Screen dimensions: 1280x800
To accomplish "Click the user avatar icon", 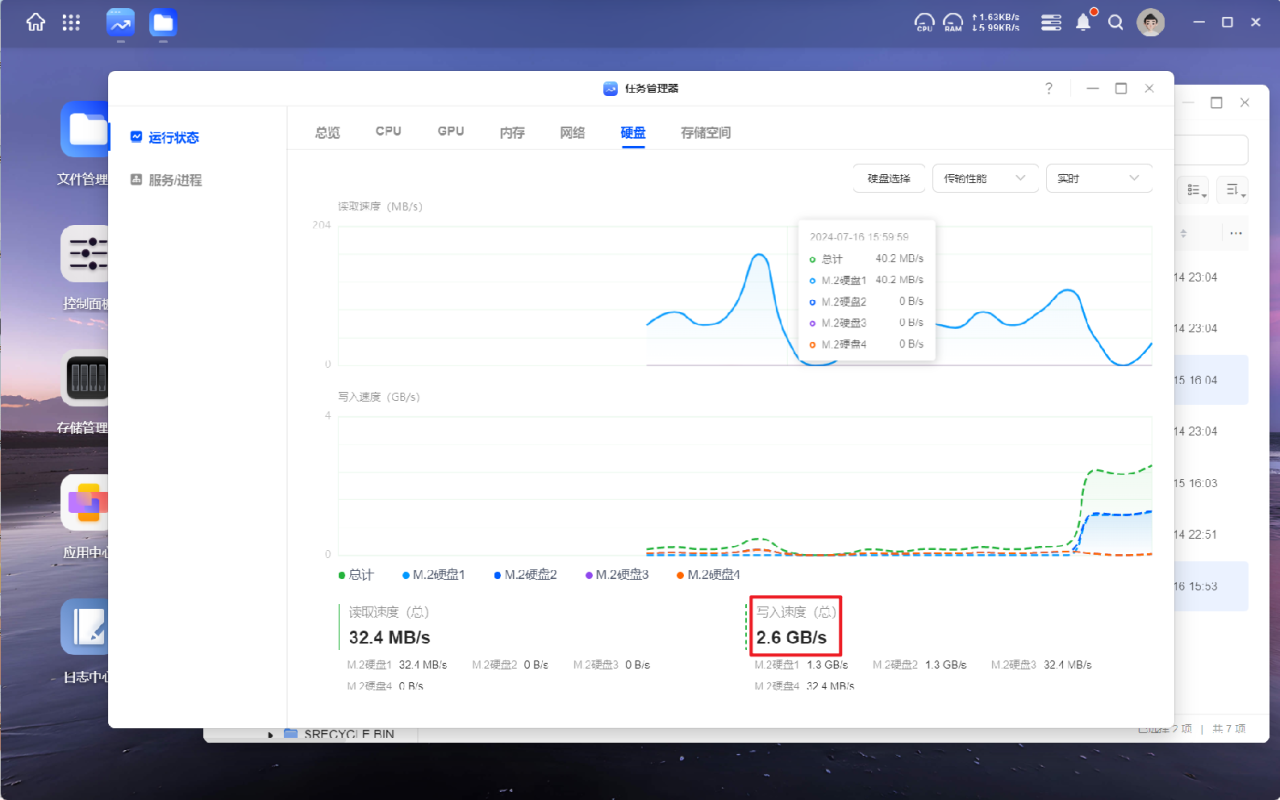I will 1151,22.
